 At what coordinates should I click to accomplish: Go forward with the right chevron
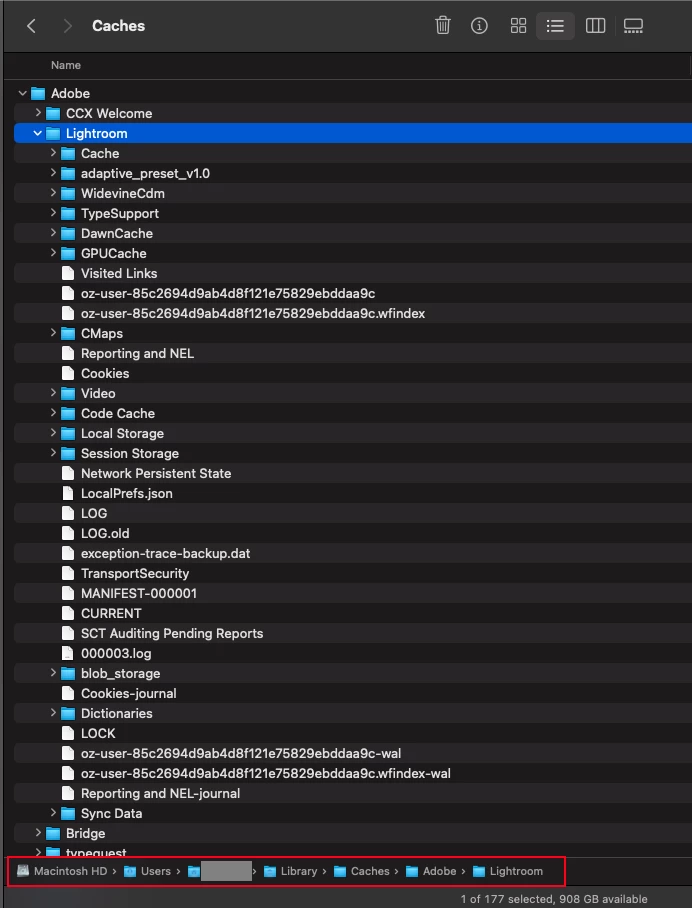tap(68, 25)
